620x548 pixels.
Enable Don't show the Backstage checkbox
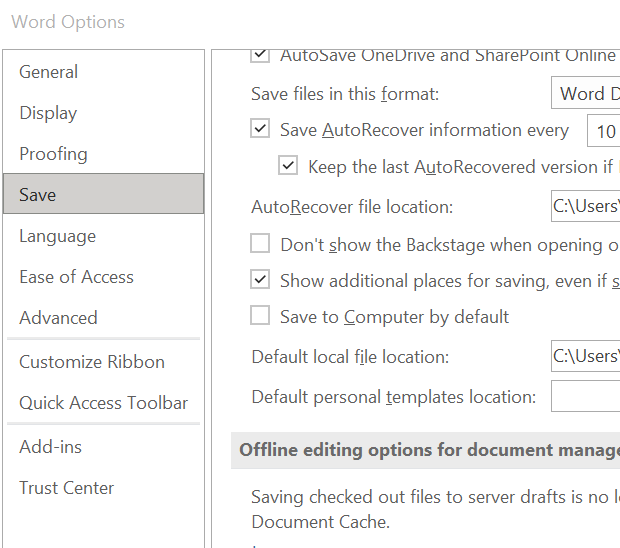tap(260, 244)
